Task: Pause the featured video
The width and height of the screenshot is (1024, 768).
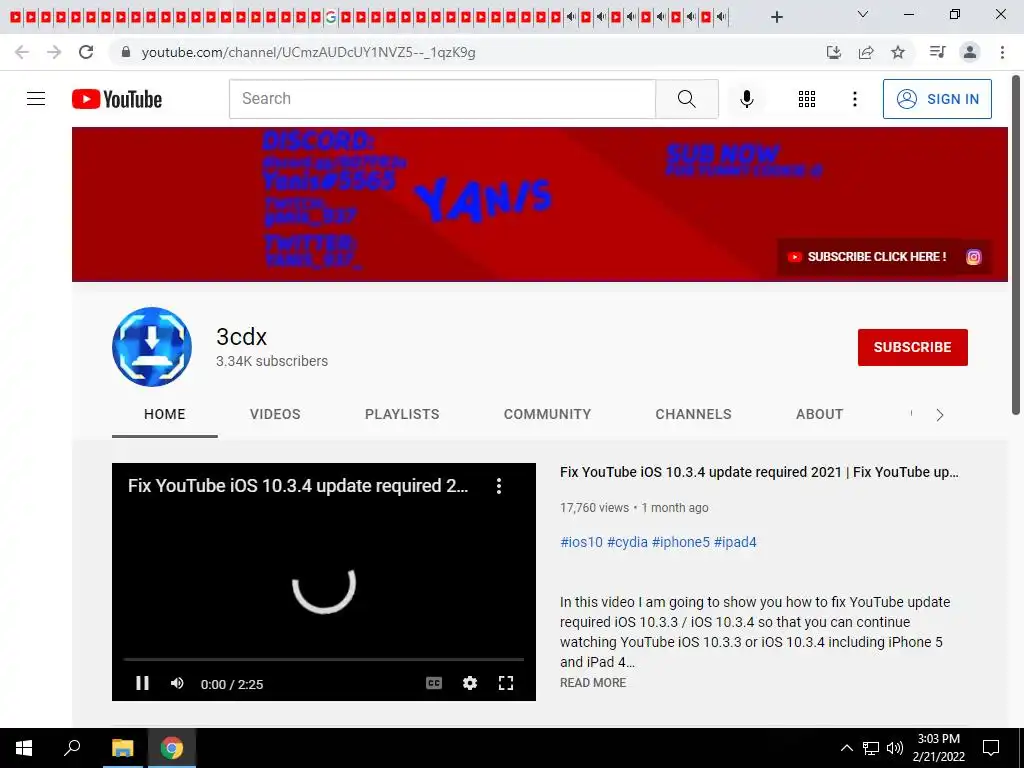Action: pos(142,683)
